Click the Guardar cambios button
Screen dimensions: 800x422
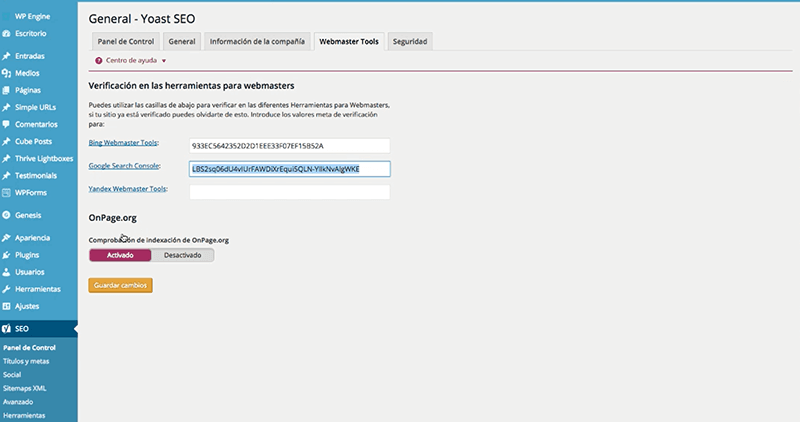point(120,285)
